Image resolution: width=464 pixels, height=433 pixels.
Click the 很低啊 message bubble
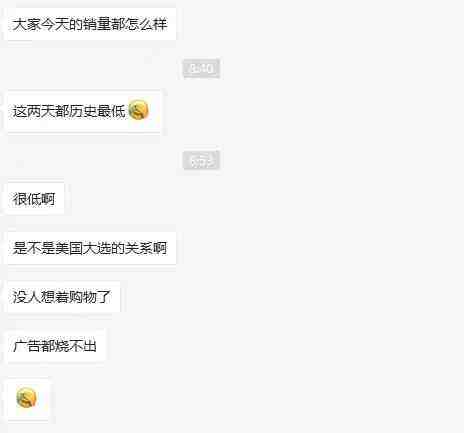pos(35,199)
